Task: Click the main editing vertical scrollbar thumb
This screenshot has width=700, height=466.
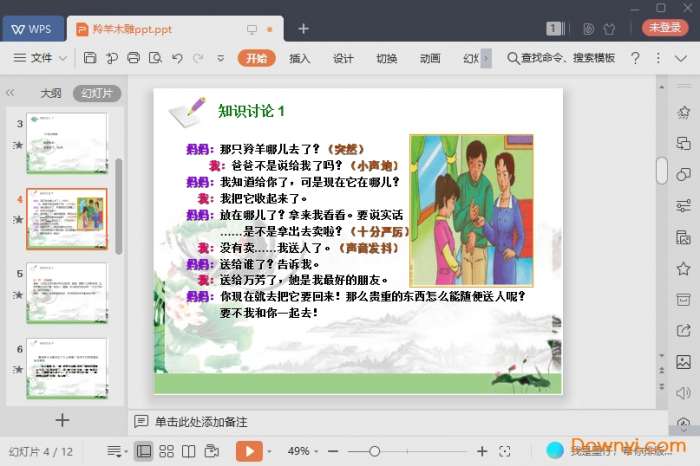Action: [662, 171]
